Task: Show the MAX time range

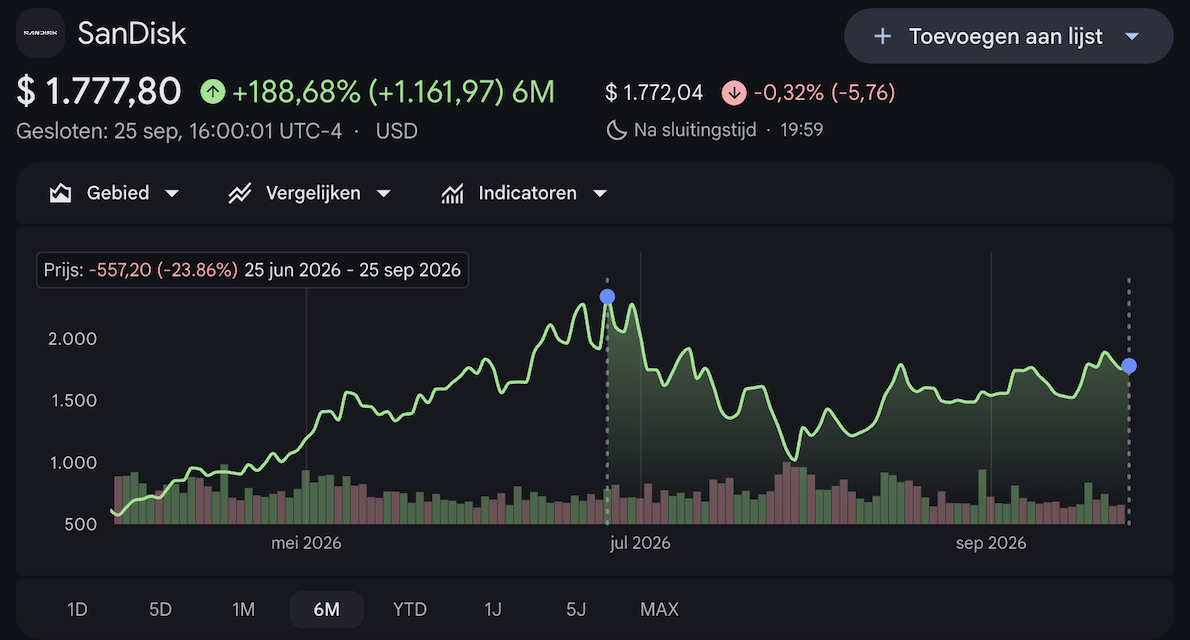Action: (659, 610)
